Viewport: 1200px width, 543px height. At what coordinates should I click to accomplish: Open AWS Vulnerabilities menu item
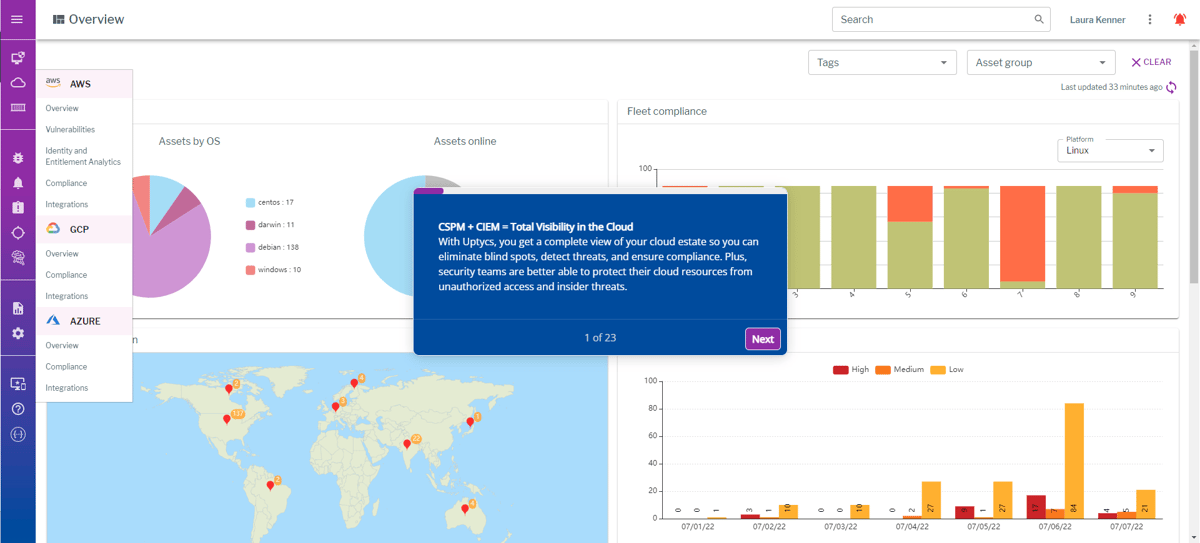click(70, 129)
